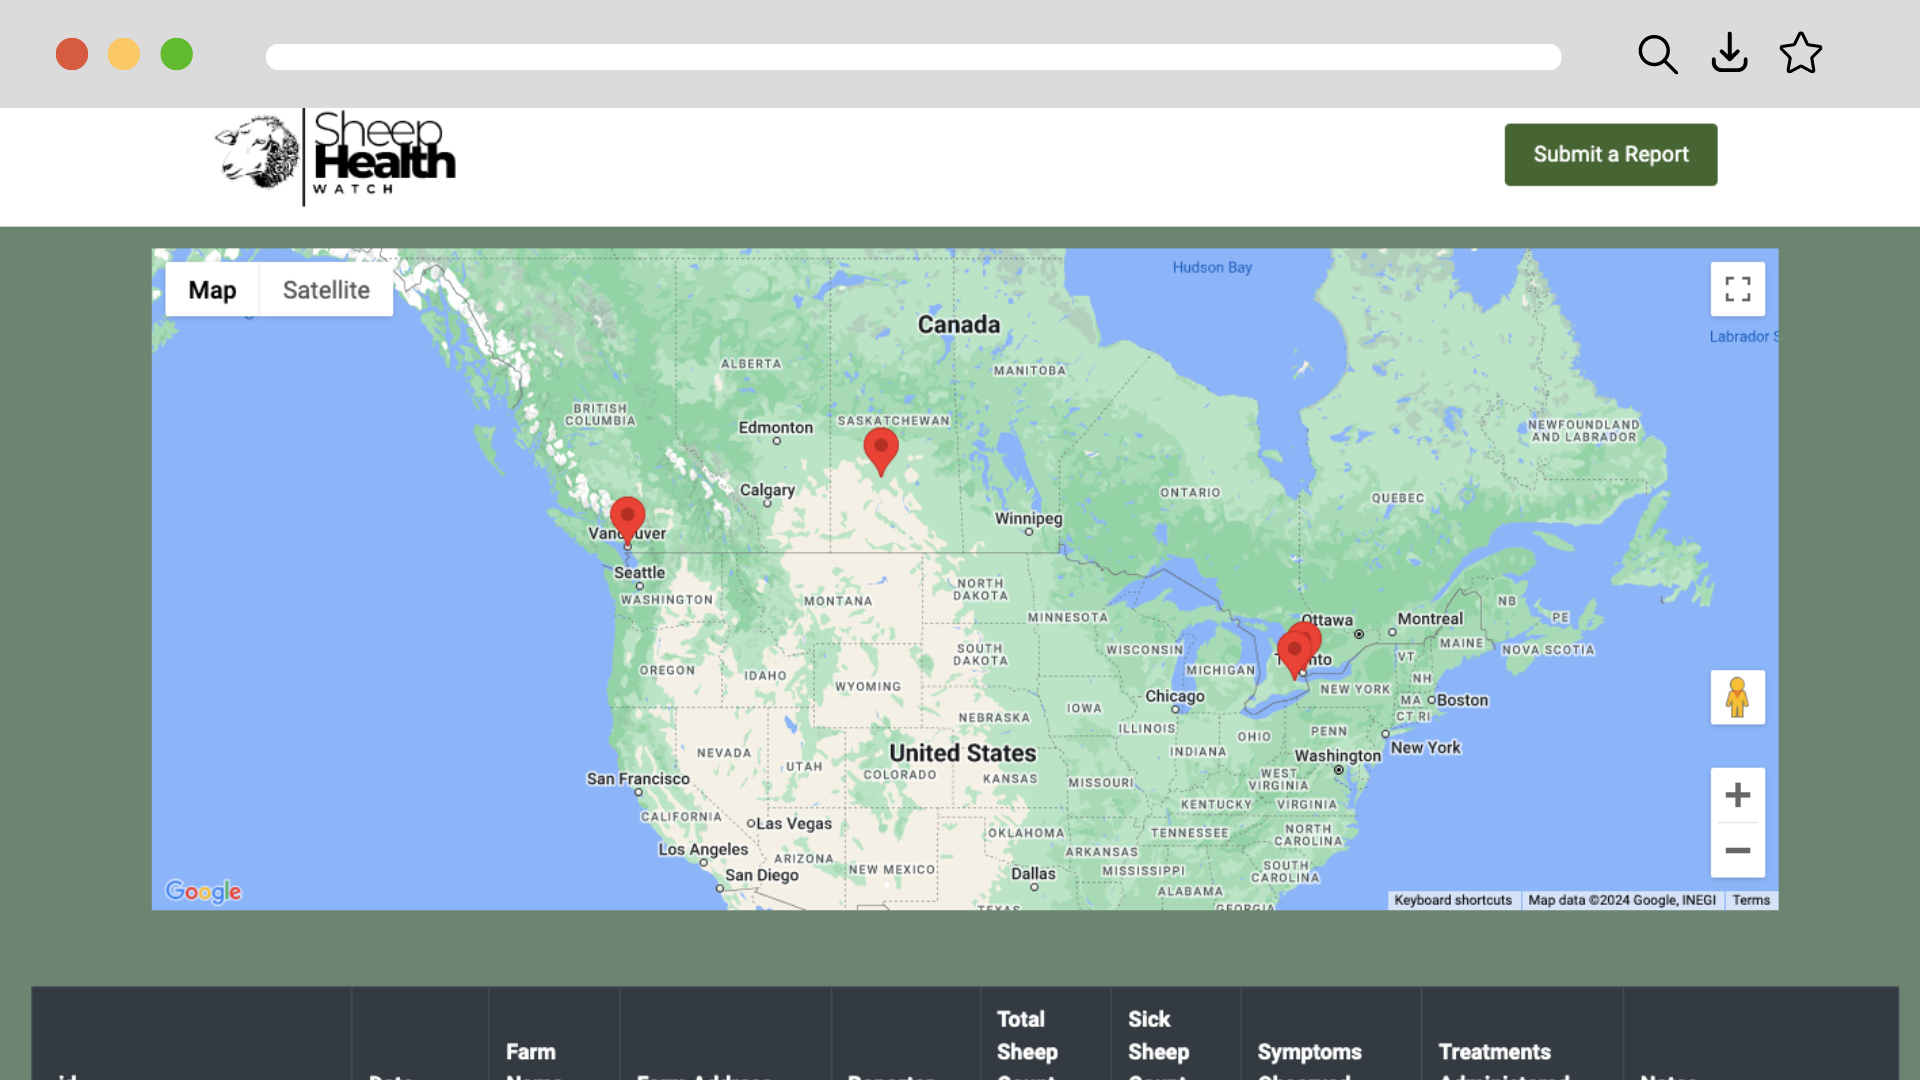This screenshot has height=1080, width=1920.
Task: Zoom out with the minus button
Action: pyautogui.click(x=1737, y=850)
